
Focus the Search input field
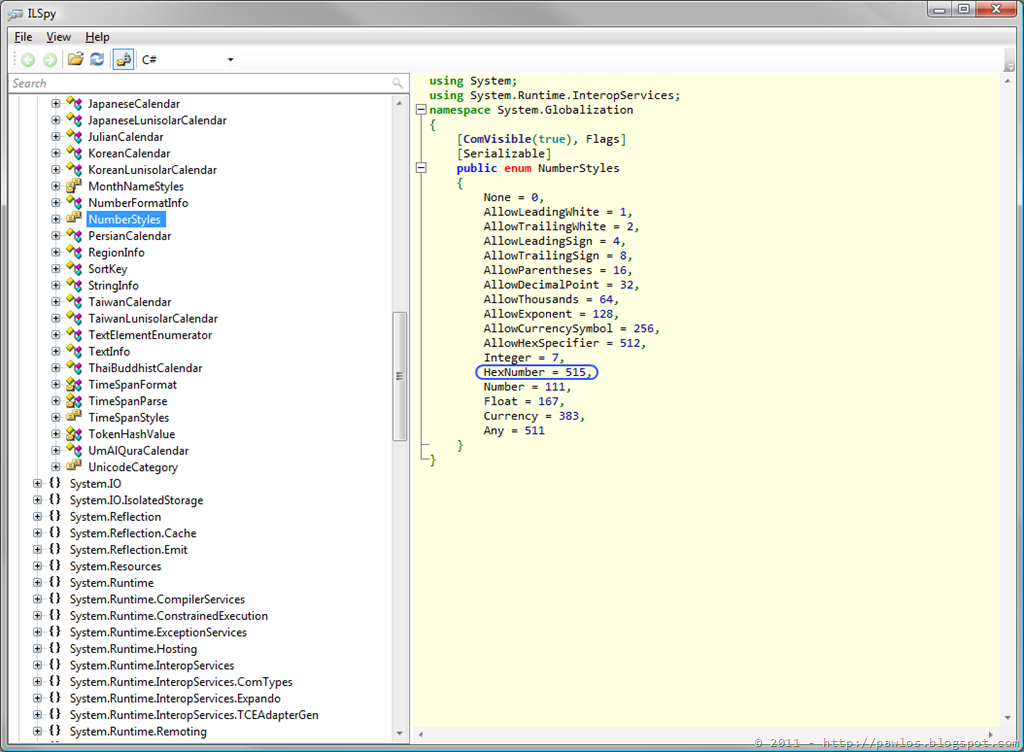tap(199, 84)
